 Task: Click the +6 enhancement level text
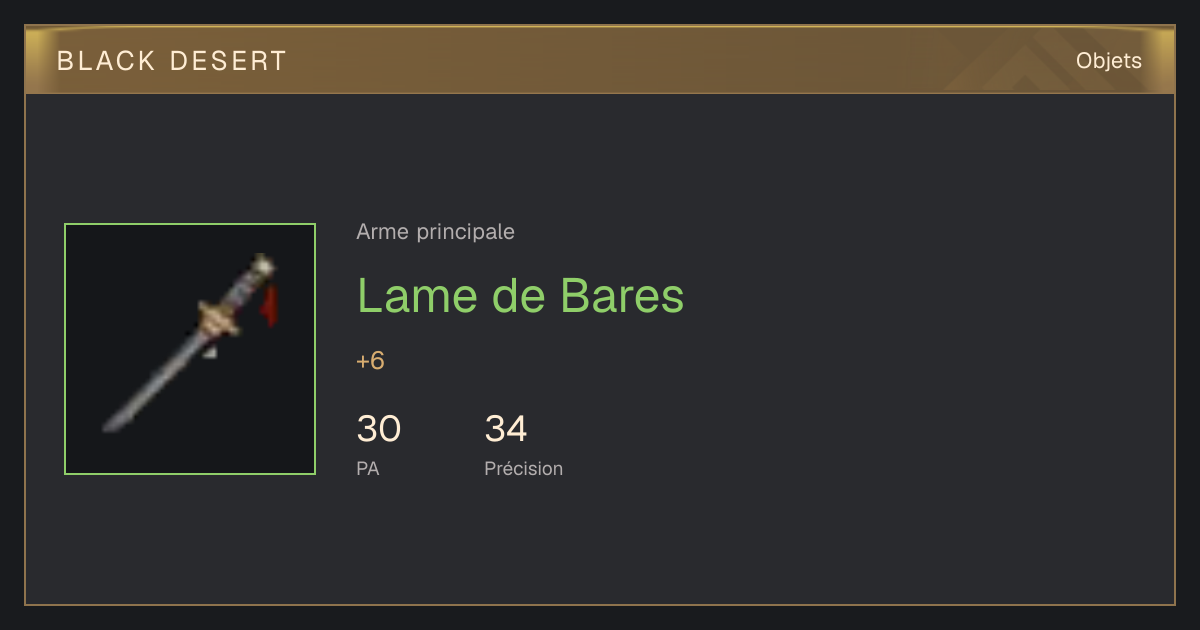[371, 361]
